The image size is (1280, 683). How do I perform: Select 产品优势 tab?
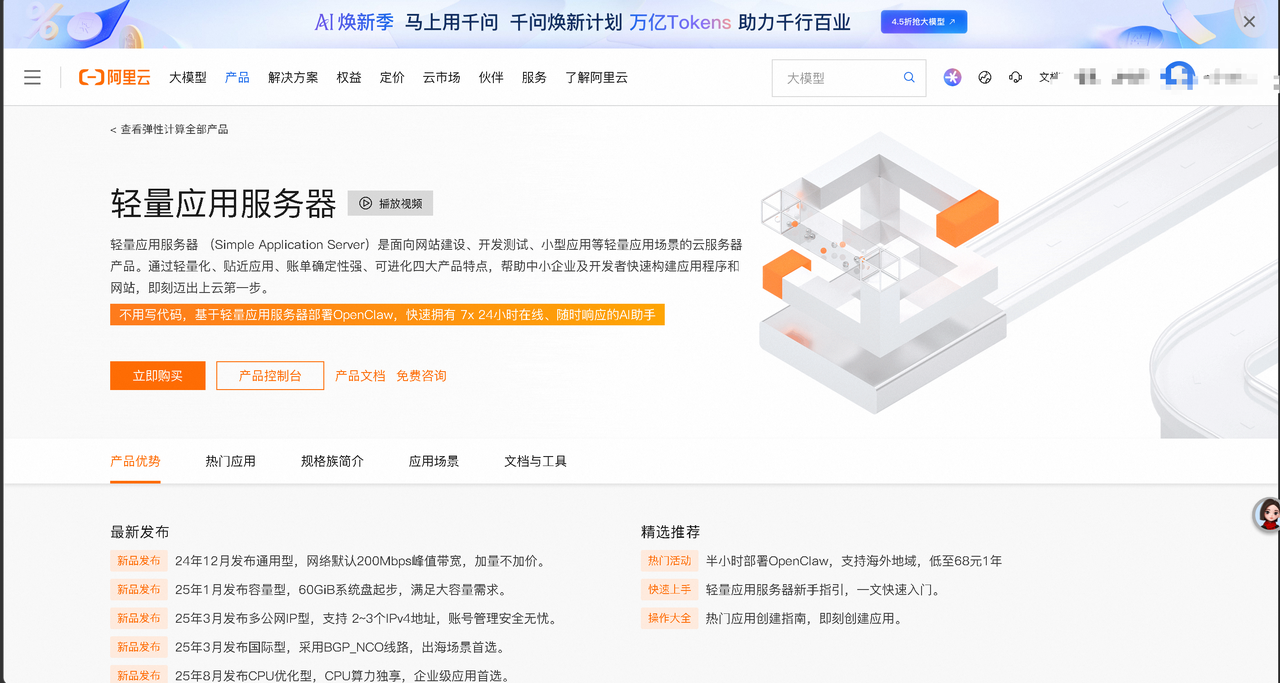tap(135, 461)
